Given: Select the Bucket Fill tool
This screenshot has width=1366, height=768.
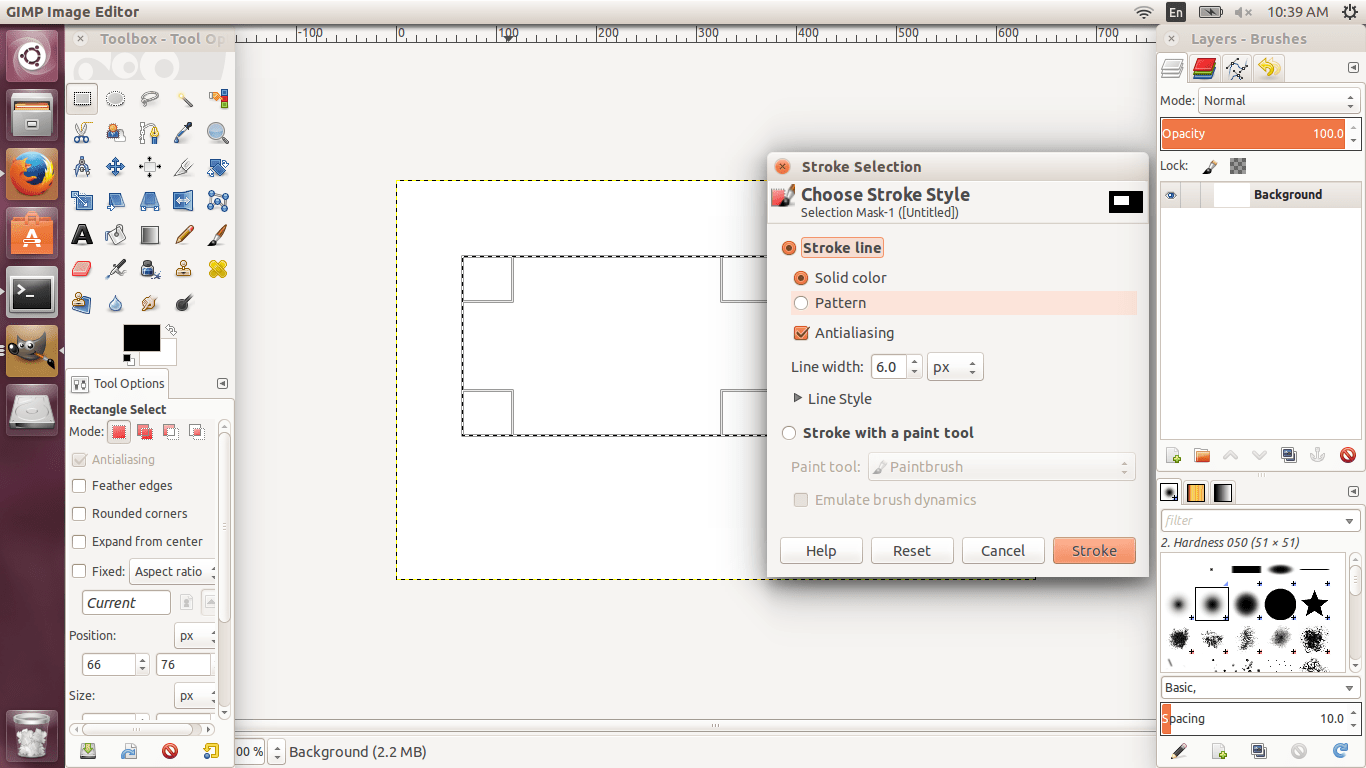Looking at the screenshot, I should click(x=116, y=235).
